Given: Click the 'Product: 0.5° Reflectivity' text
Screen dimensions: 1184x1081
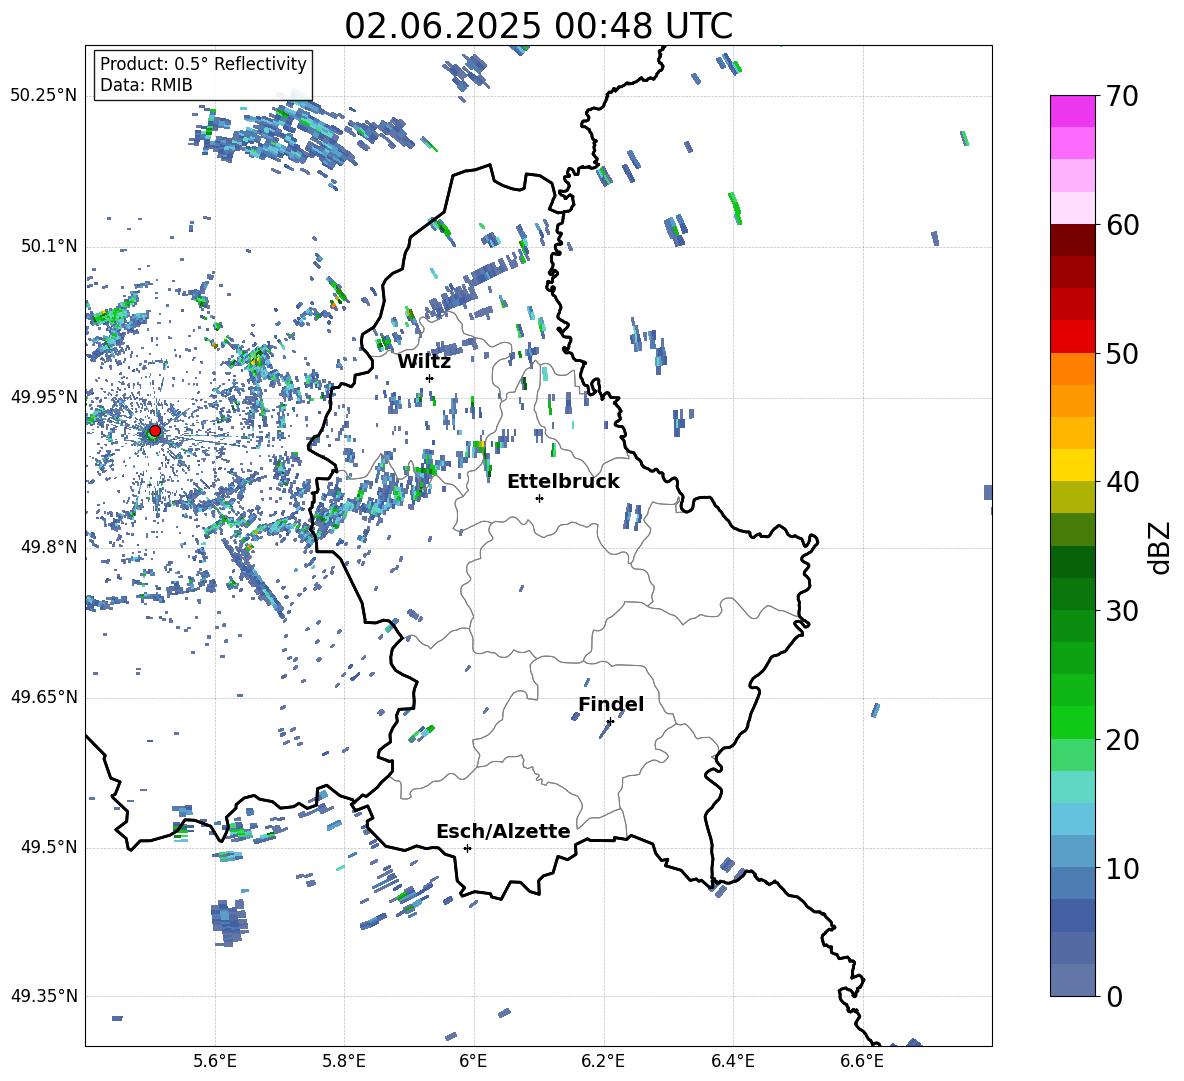Looking at the screenshot, I should [203, 64].
